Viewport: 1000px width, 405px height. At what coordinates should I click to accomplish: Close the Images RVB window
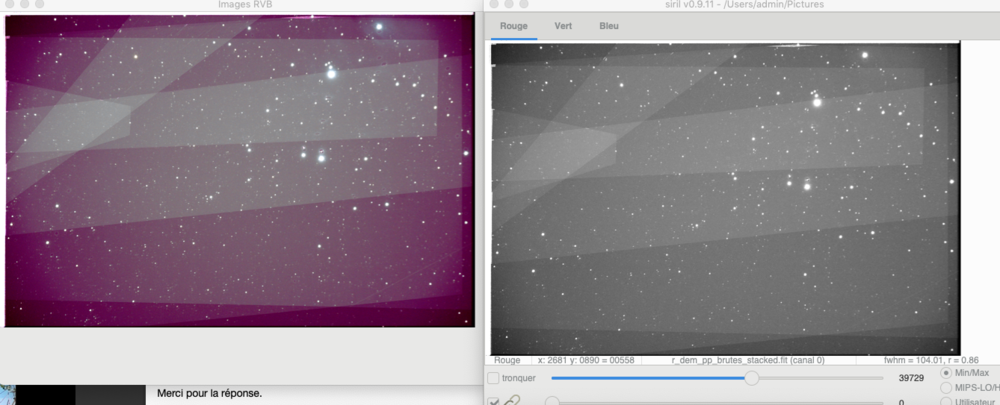coord(9,4)
